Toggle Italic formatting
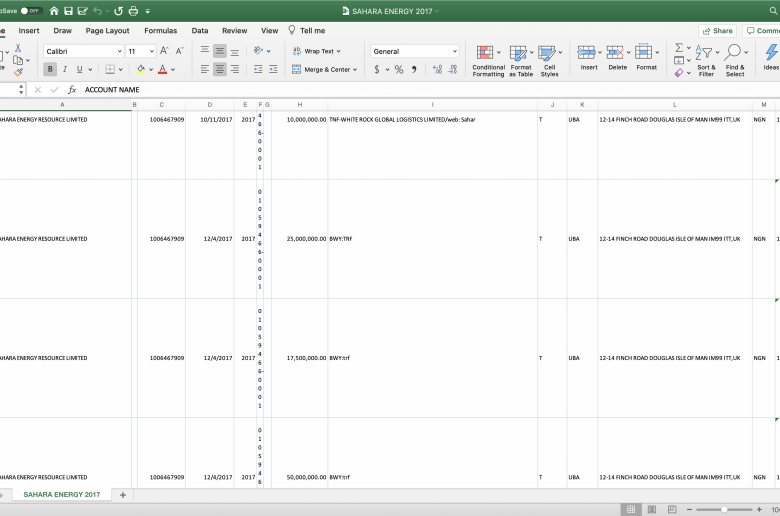The height and width of the screenshot is (516, 780). (65, 70)
